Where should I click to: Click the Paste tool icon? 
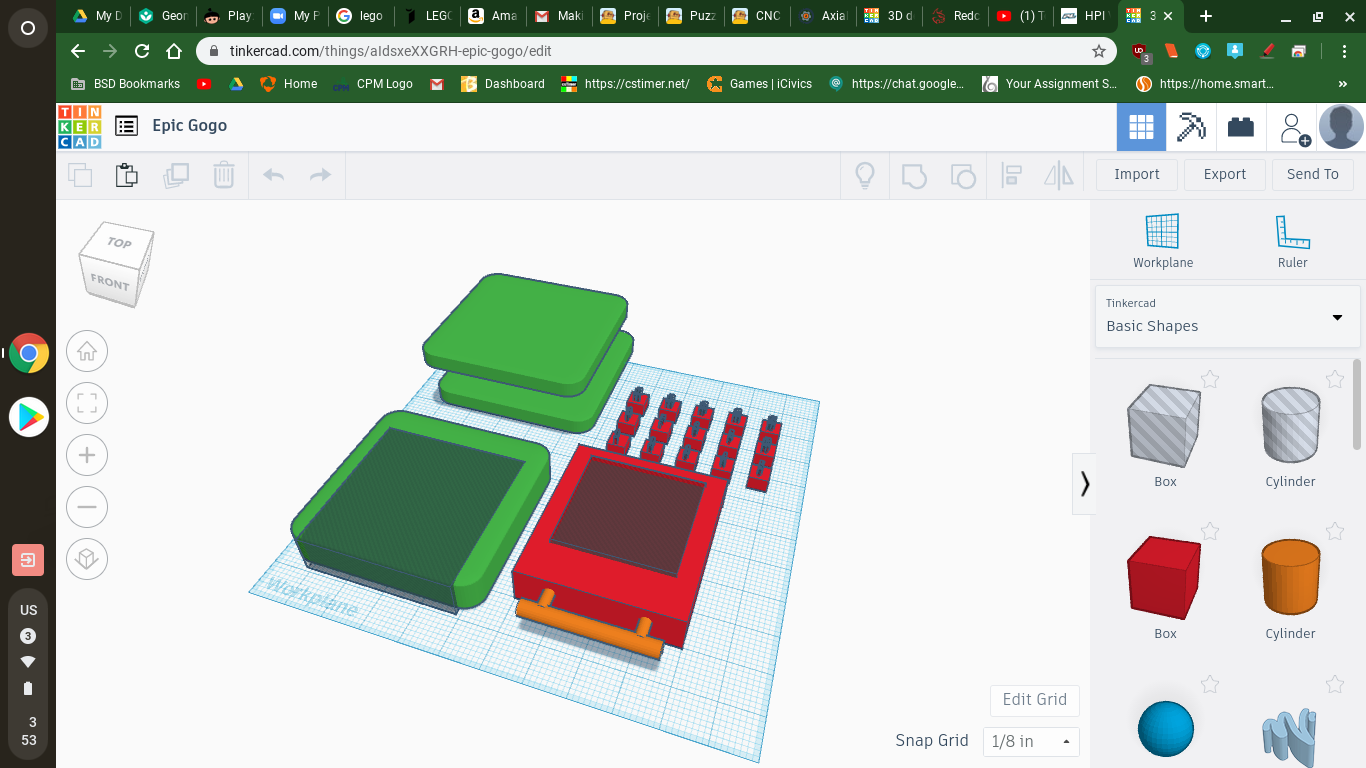tap(126, 175)
